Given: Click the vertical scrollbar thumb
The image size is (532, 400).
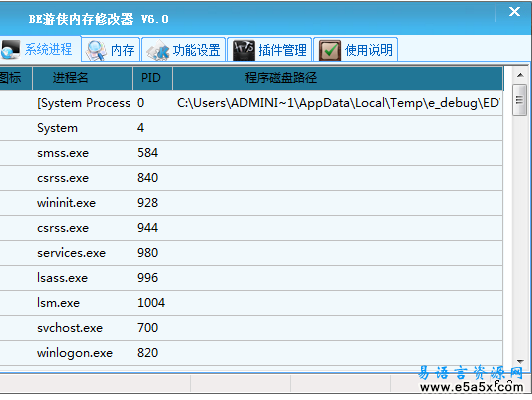Looking at the screenshot, I should point(519,100).
